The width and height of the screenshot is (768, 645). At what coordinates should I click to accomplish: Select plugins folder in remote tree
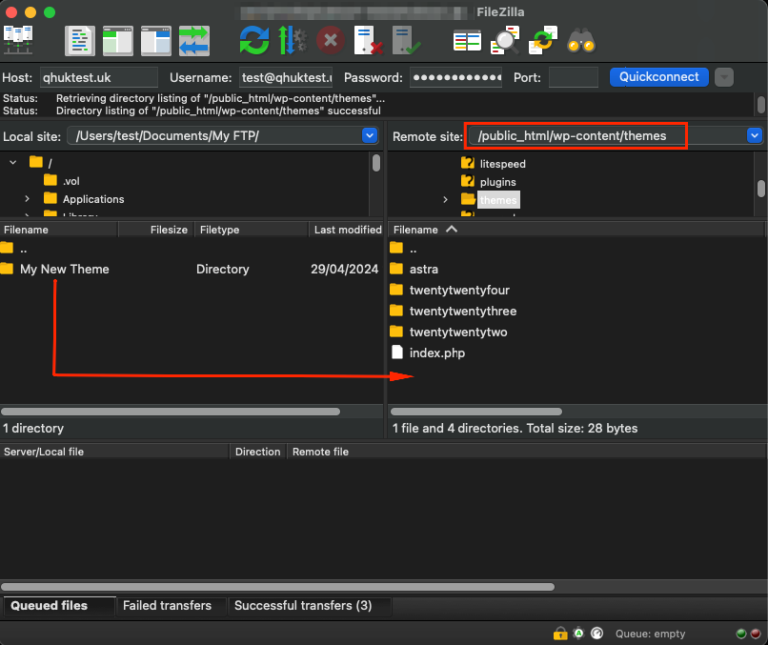click(x=488, y=182)
